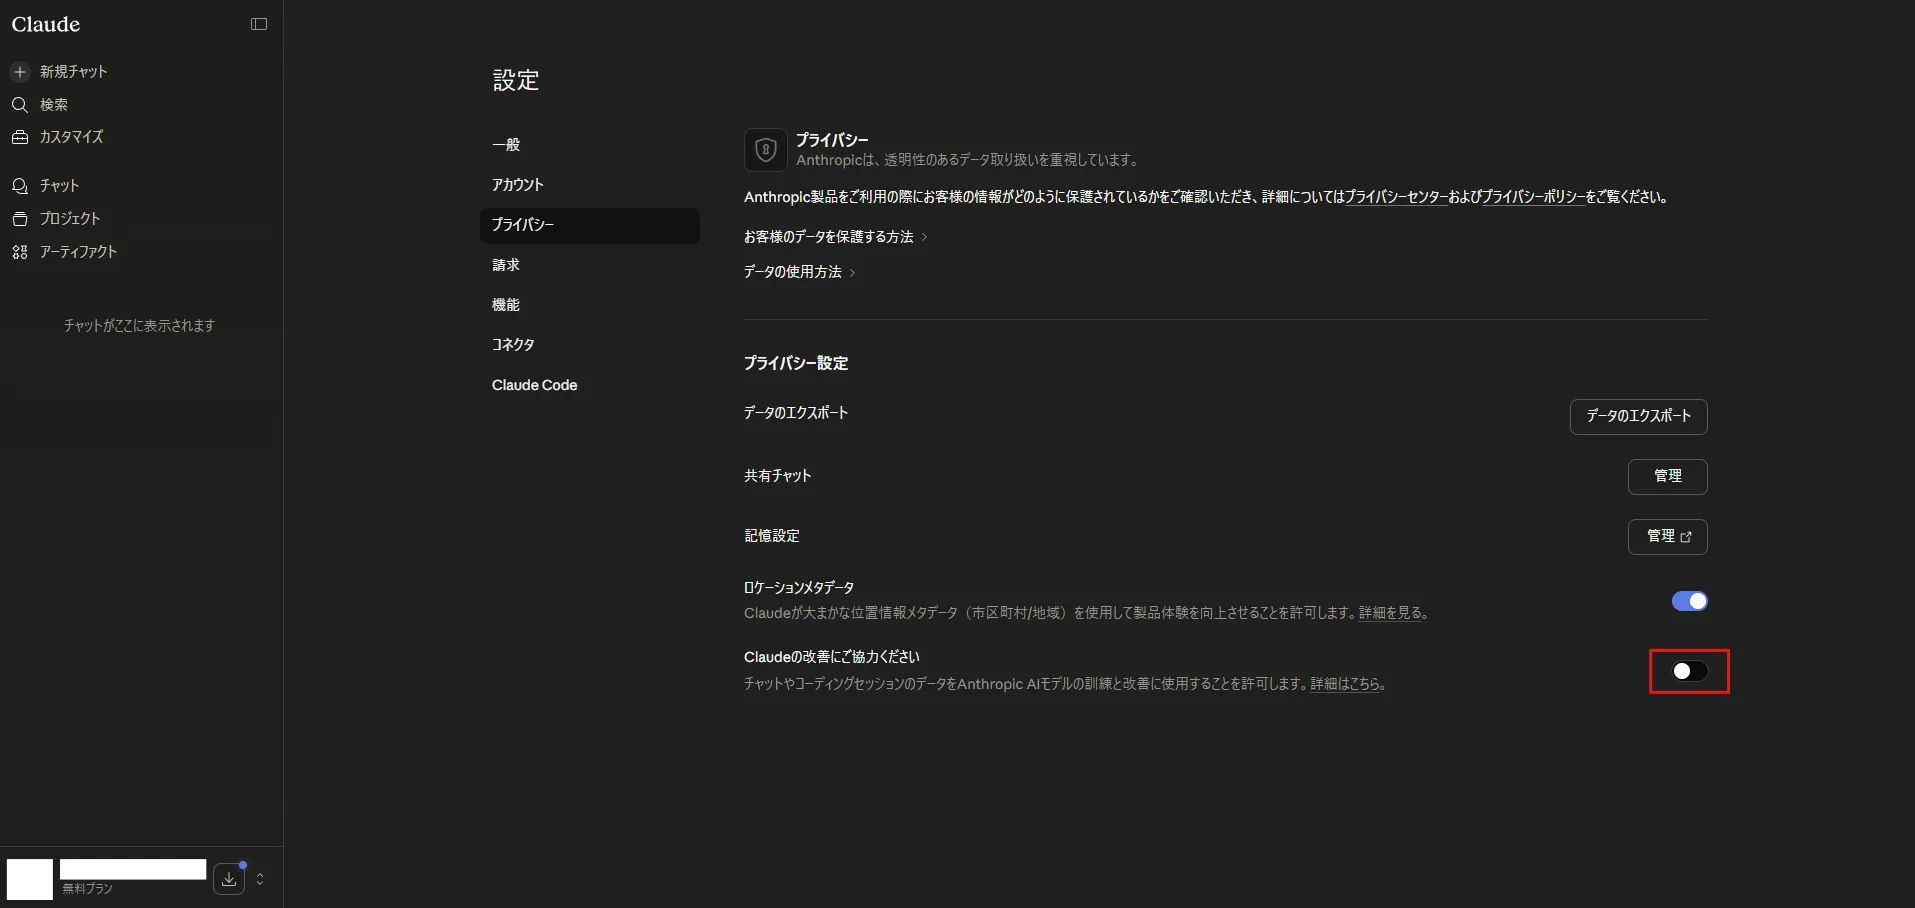Screen dimensions: 1915x908
Task: Click 管理 button for 共有チャット
Action: click(1667, 476)
